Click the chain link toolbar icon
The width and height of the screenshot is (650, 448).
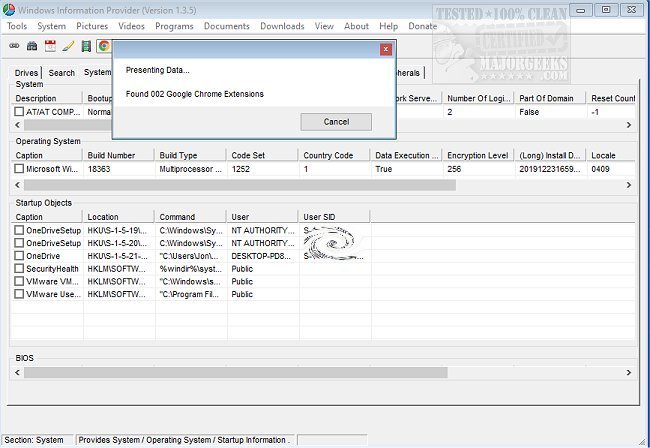[x=14, y=46]
